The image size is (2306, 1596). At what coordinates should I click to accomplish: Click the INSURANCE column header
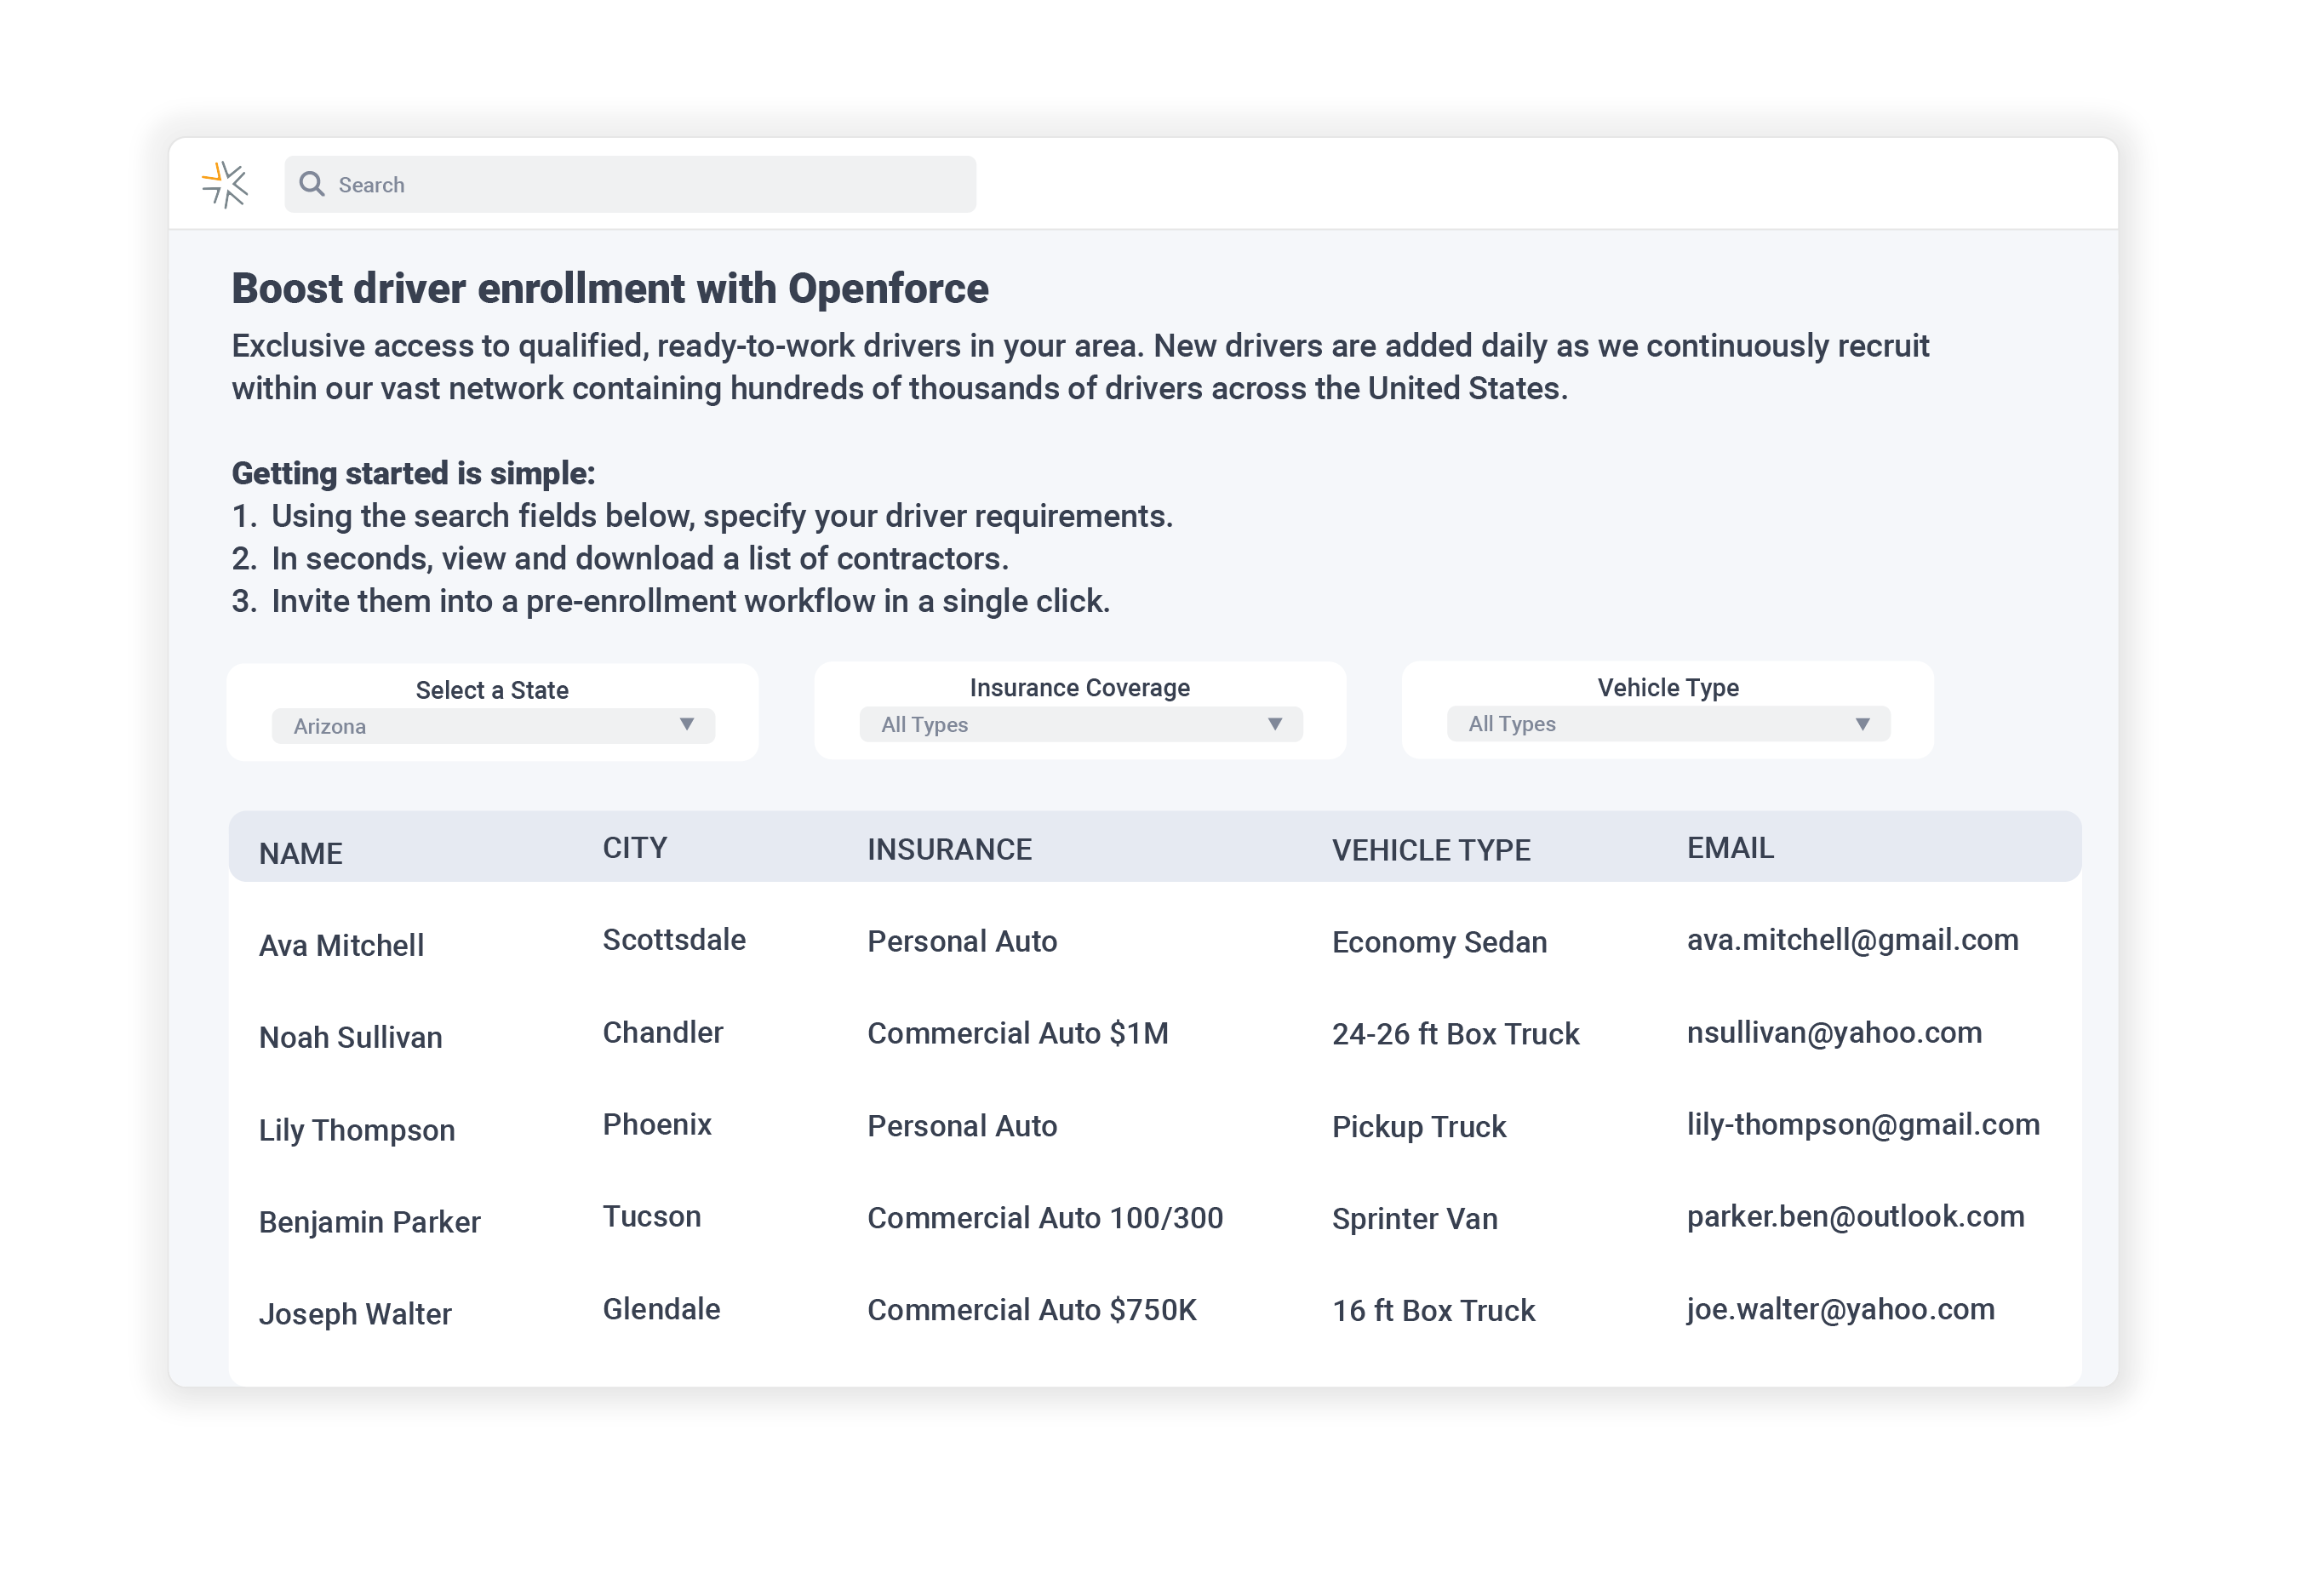949,849
